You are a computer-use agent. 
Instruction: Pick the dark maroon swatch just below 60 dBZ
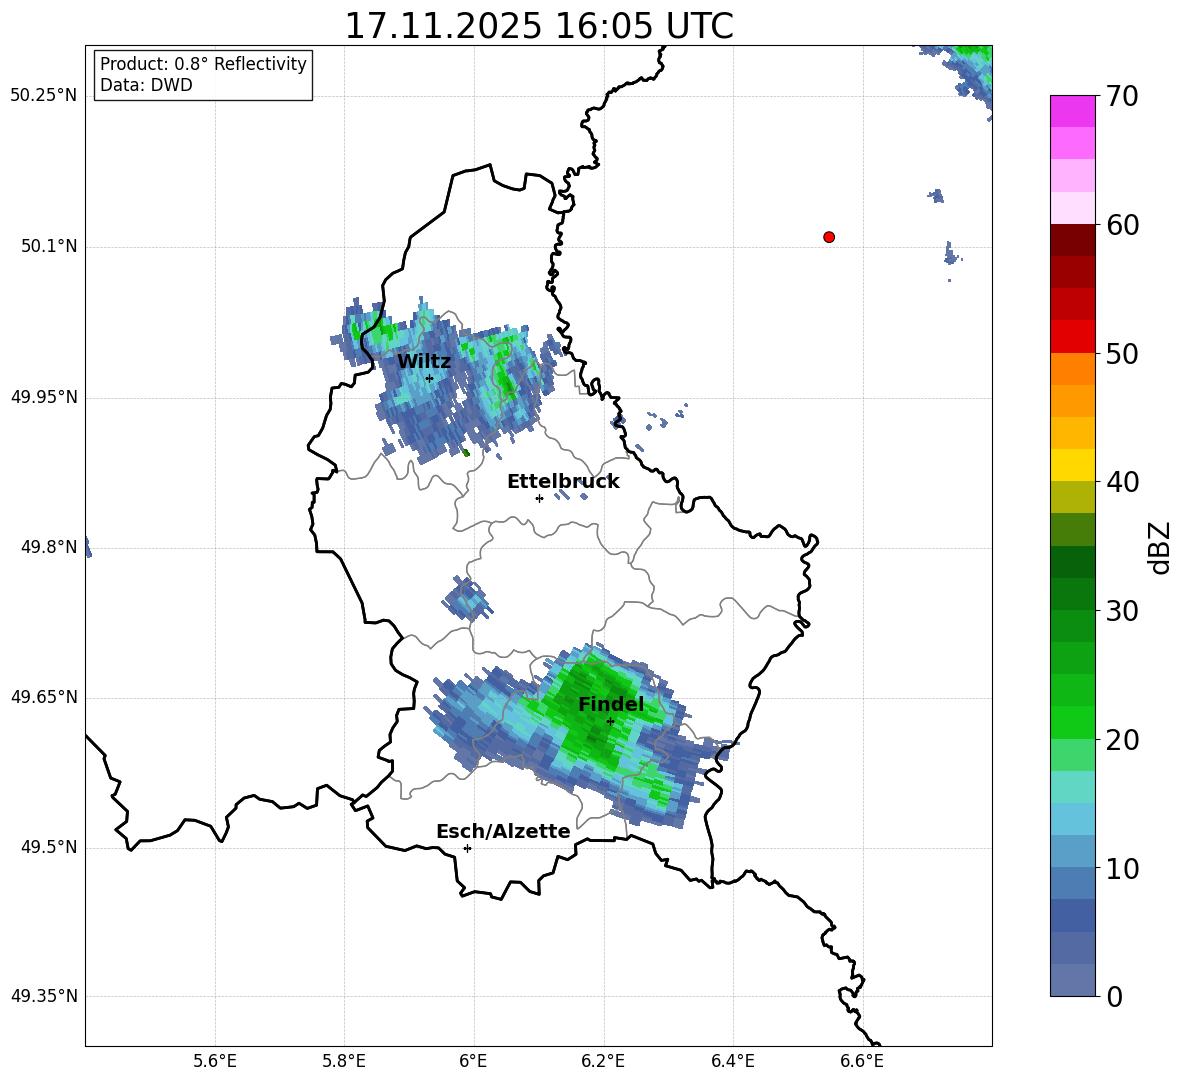coord(1072,240)
